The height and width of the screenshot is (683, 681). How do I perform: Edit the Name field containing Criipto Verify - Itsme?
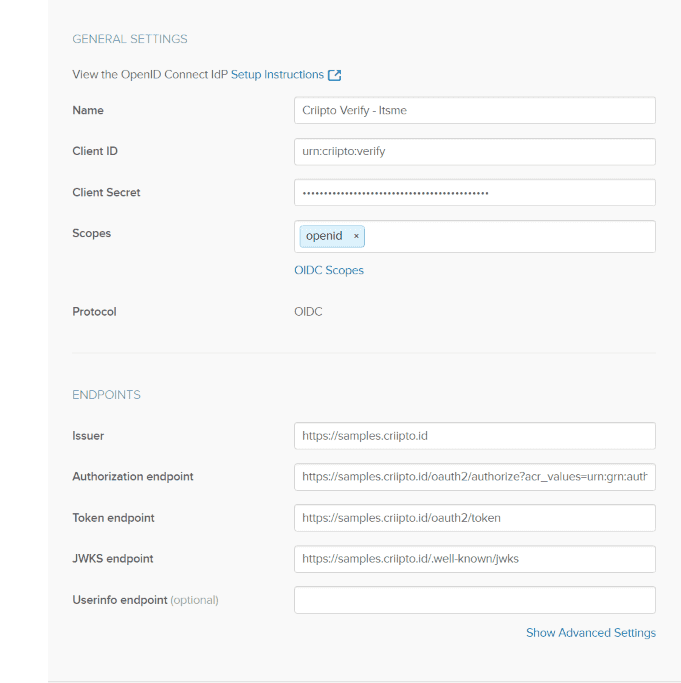(474, 110)
